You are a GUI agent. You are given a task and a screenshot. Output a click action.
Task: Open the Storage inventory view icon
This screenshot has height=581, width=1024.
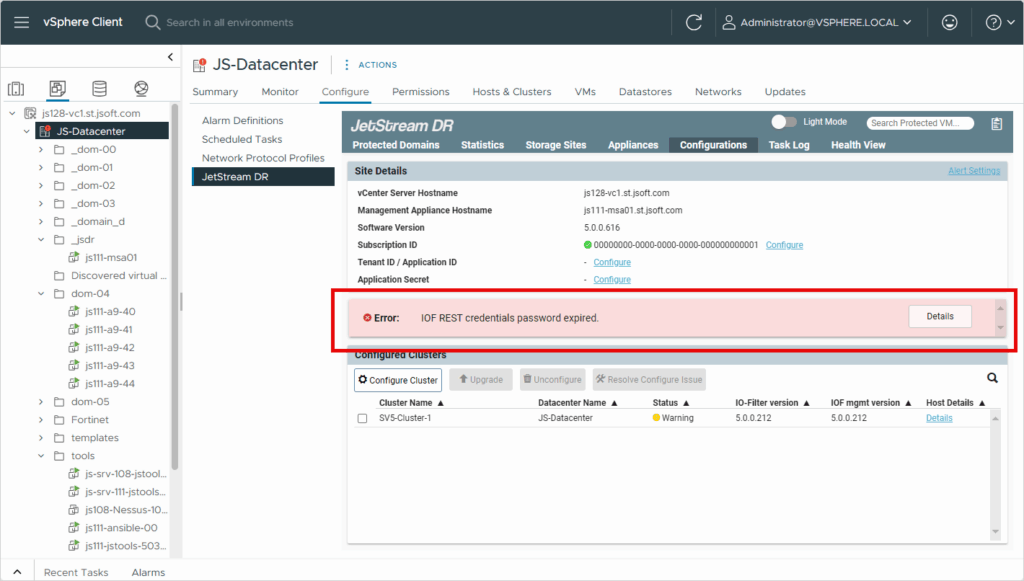99,89
